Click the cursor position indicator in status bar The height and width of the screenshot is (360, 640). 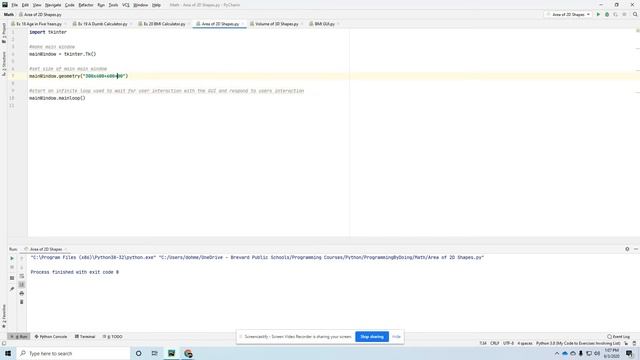(483, 343)
